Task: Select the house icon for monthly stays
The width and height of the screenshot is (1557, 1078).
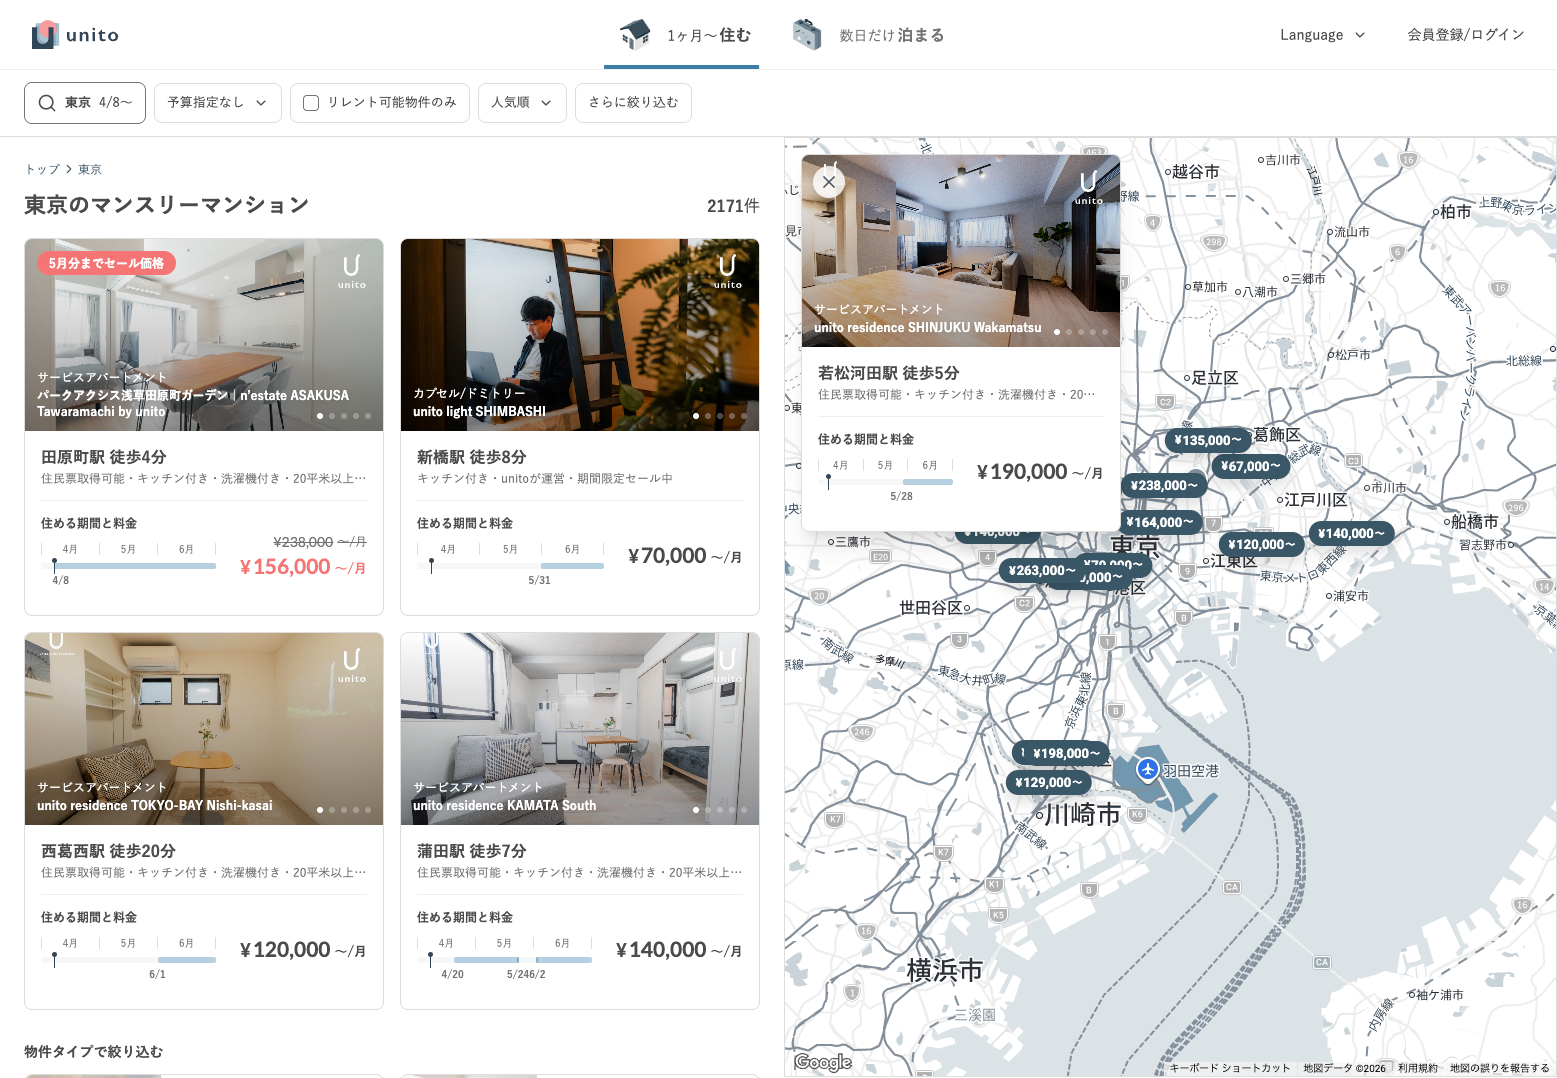Action: [x=635, y=34]
